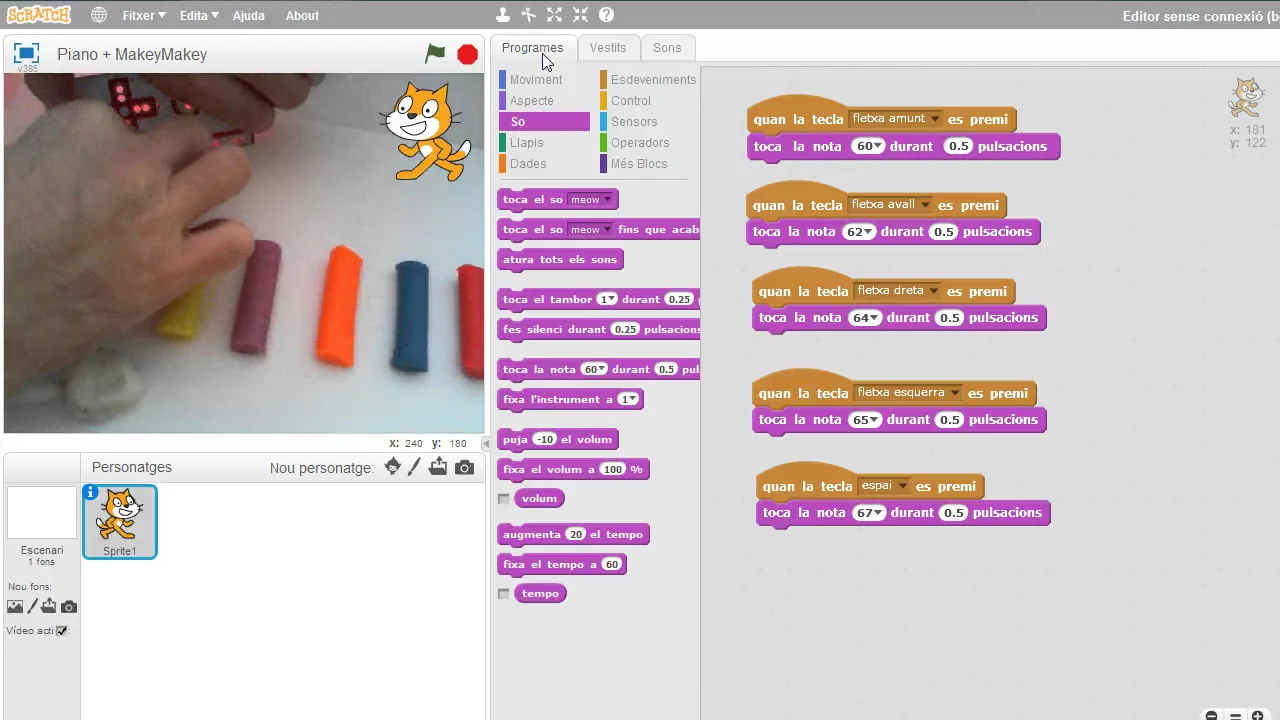Image resolution: width=1280 pixels, height=720 pixels.
Task: Click the volume 100 value field
Action: click(612, 469)
